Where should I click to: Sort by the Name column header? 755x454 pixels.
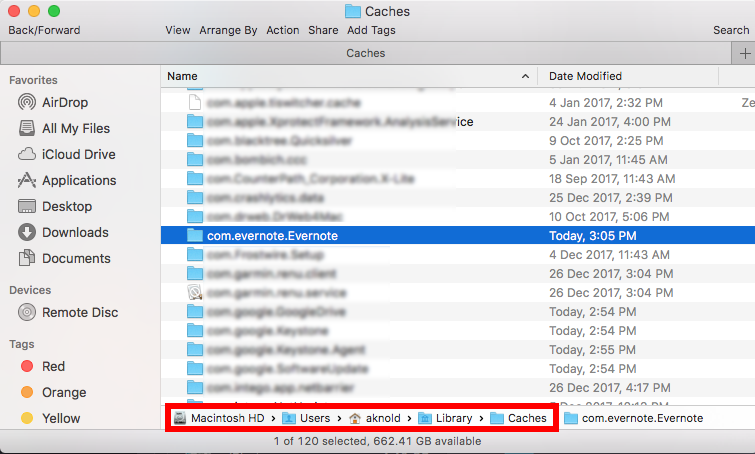(349, 76)
